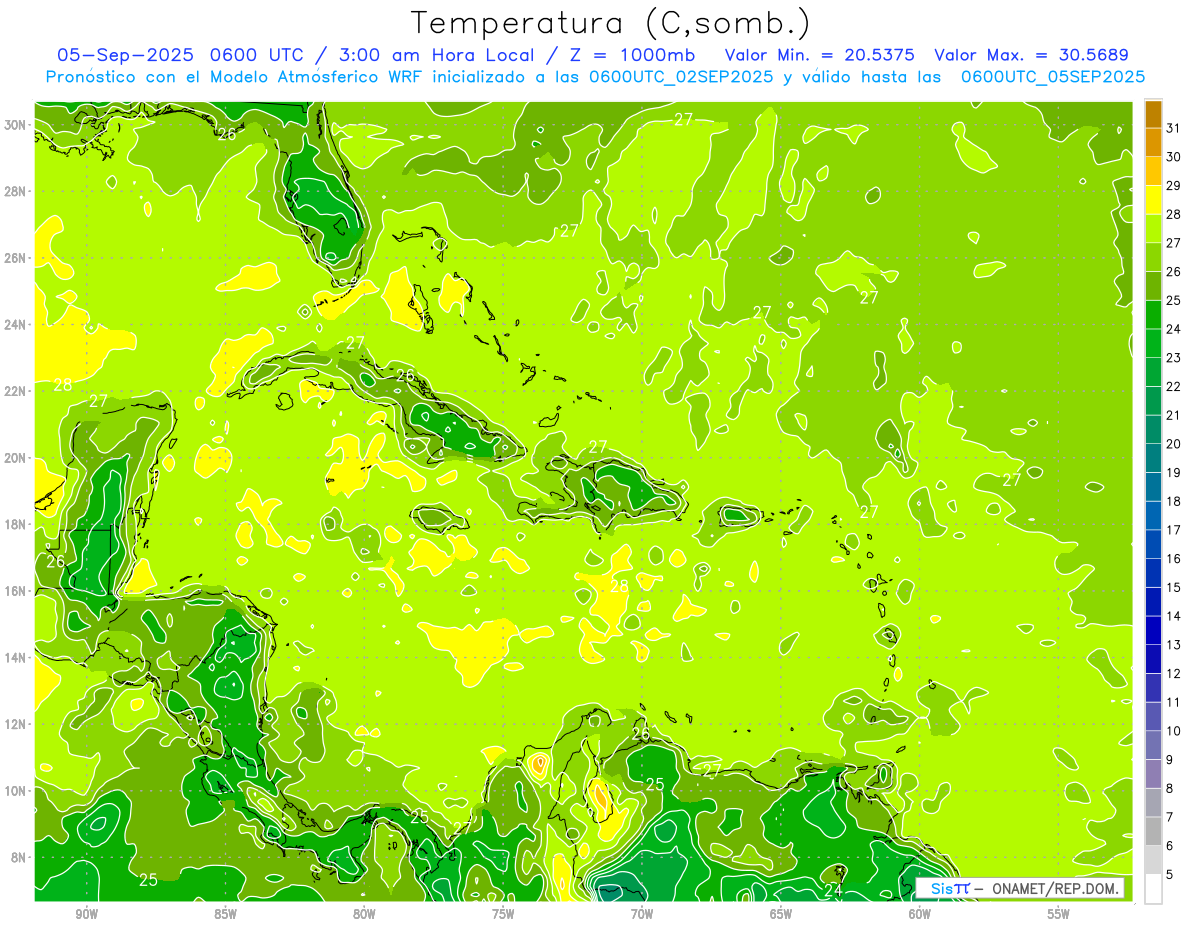Click the "10N" latitude axis label
This screenshot has height=927, width=1200.
pyautogui.click(x=17, y=791)
